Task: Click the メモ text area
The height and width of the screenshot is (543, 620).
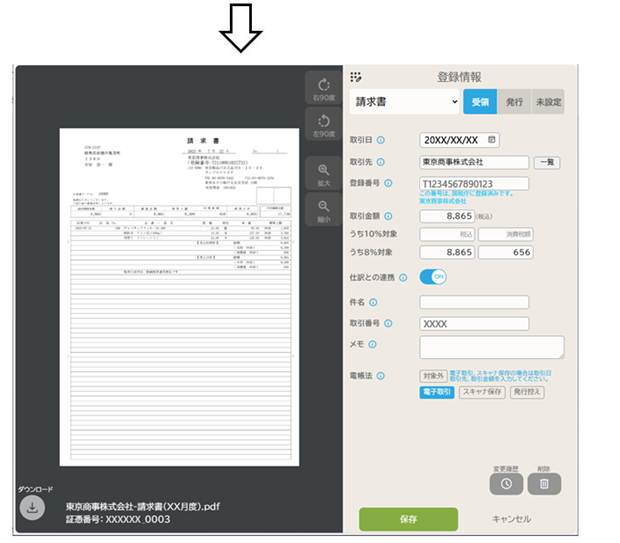Action: [x=491, y=347]
